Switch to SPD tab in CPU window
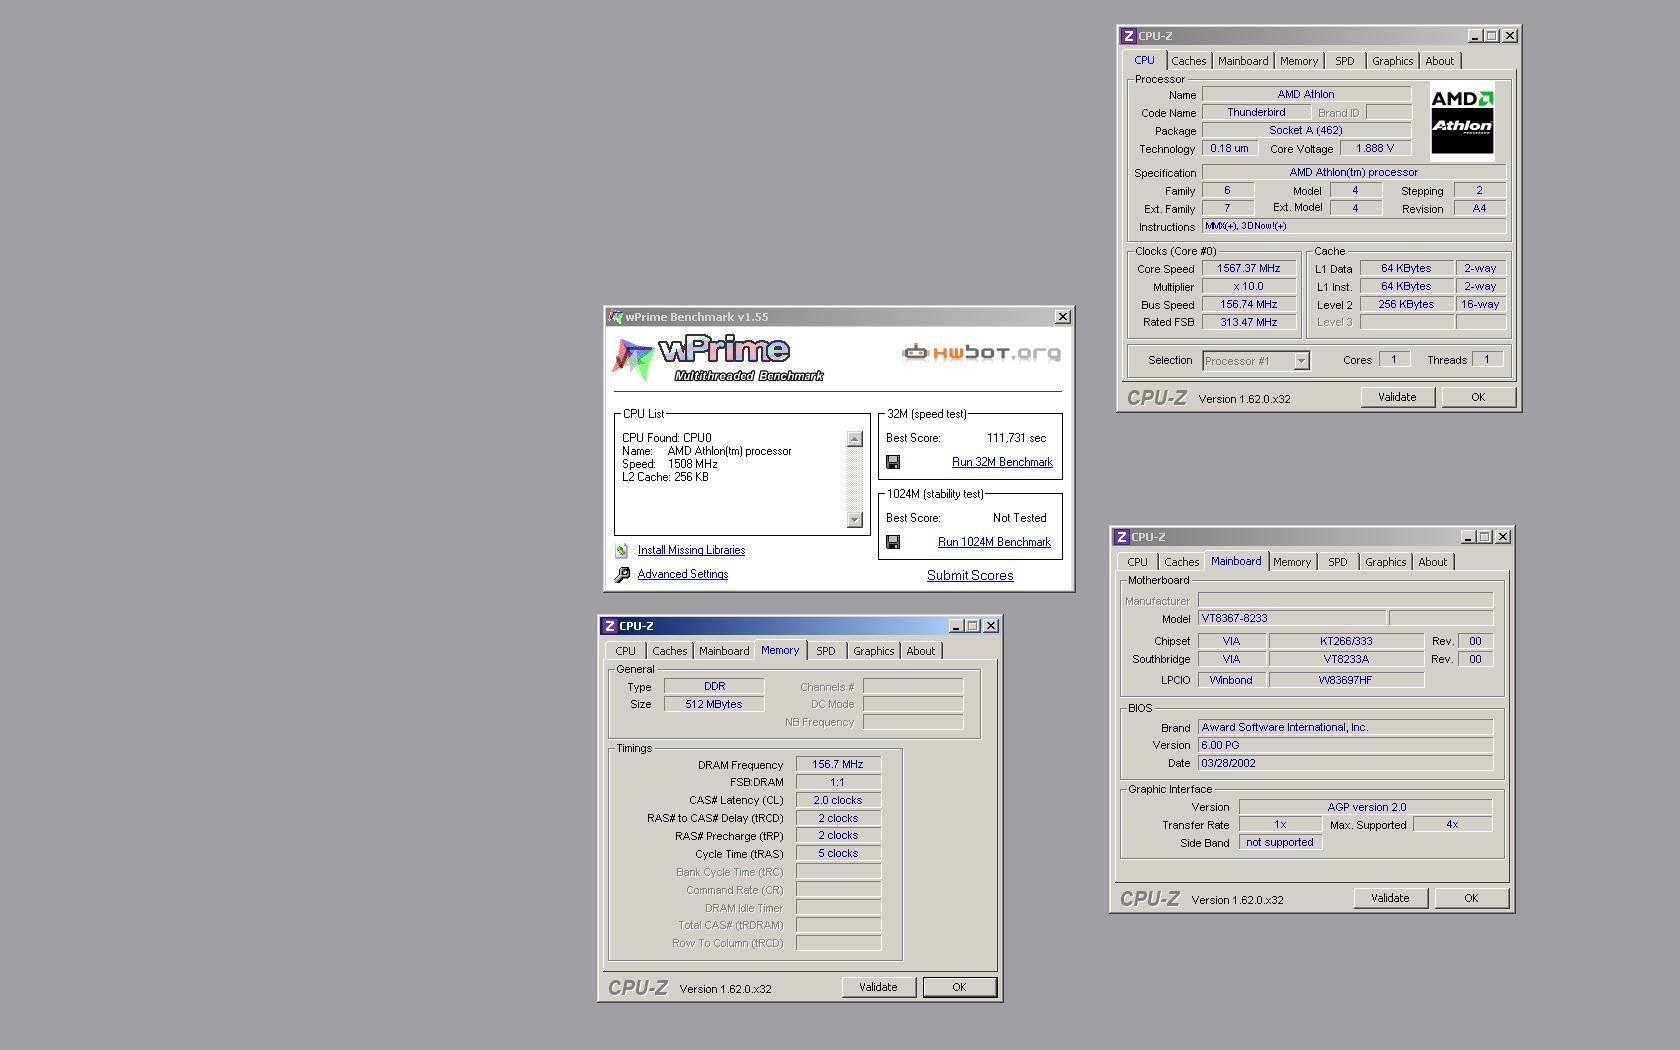The height and width of the screenshot is (1050, 1680). tap(1344, 61)
